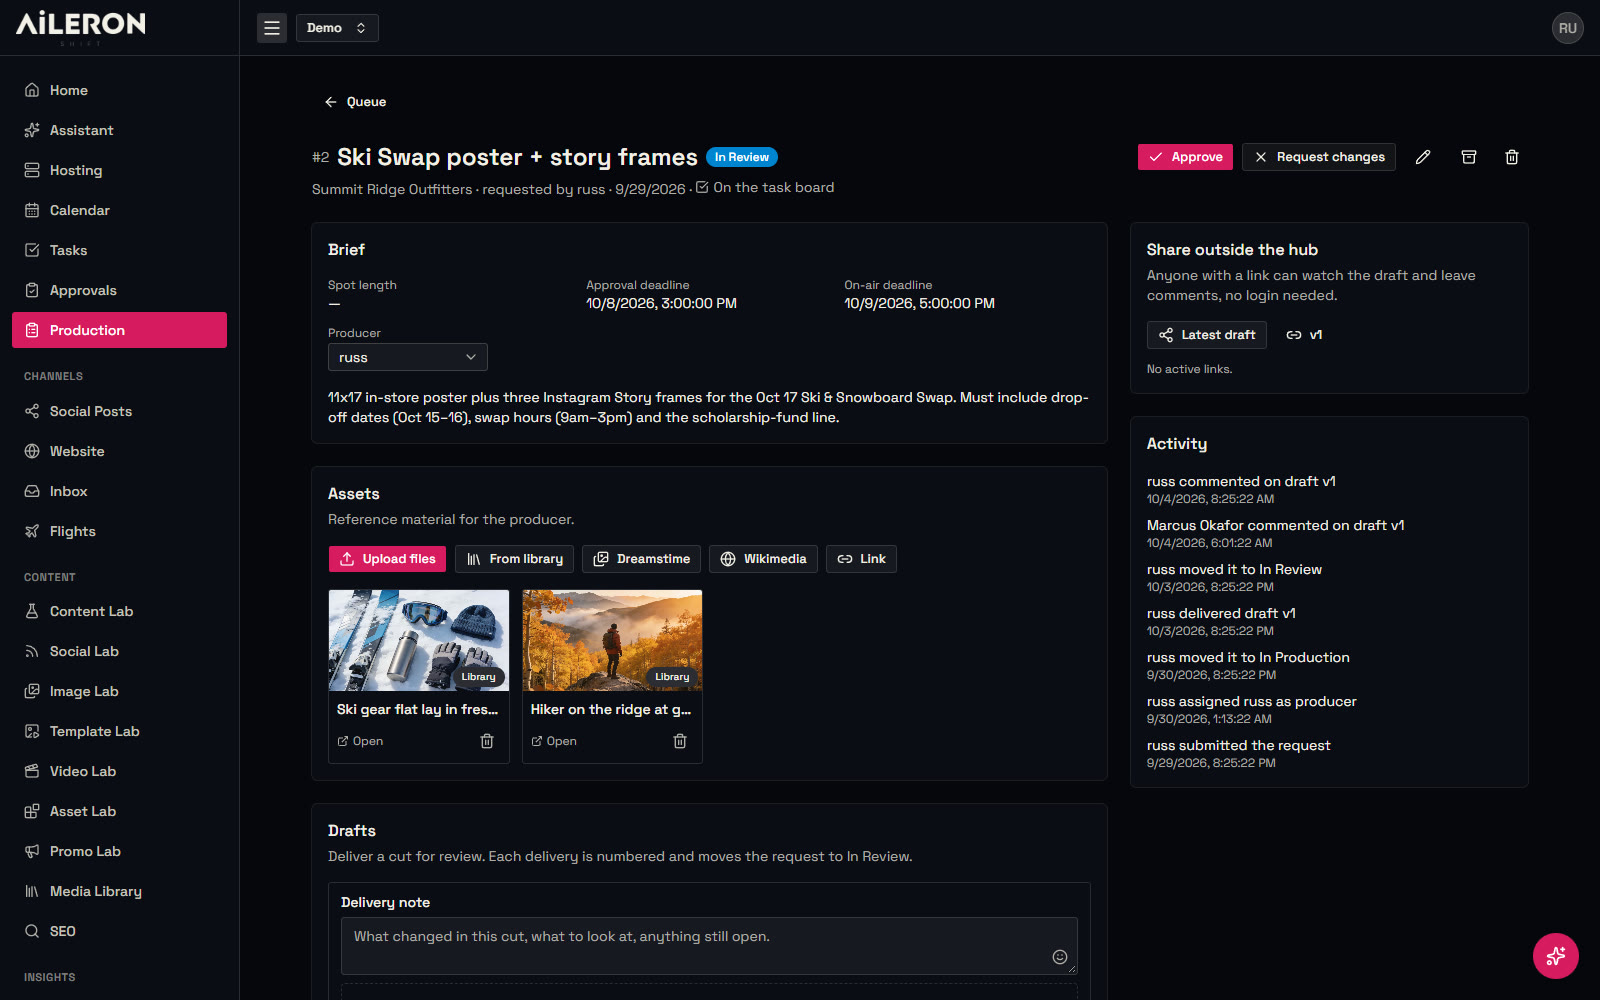Open the Ski gear flat lay thumbnail

(419, 640)
